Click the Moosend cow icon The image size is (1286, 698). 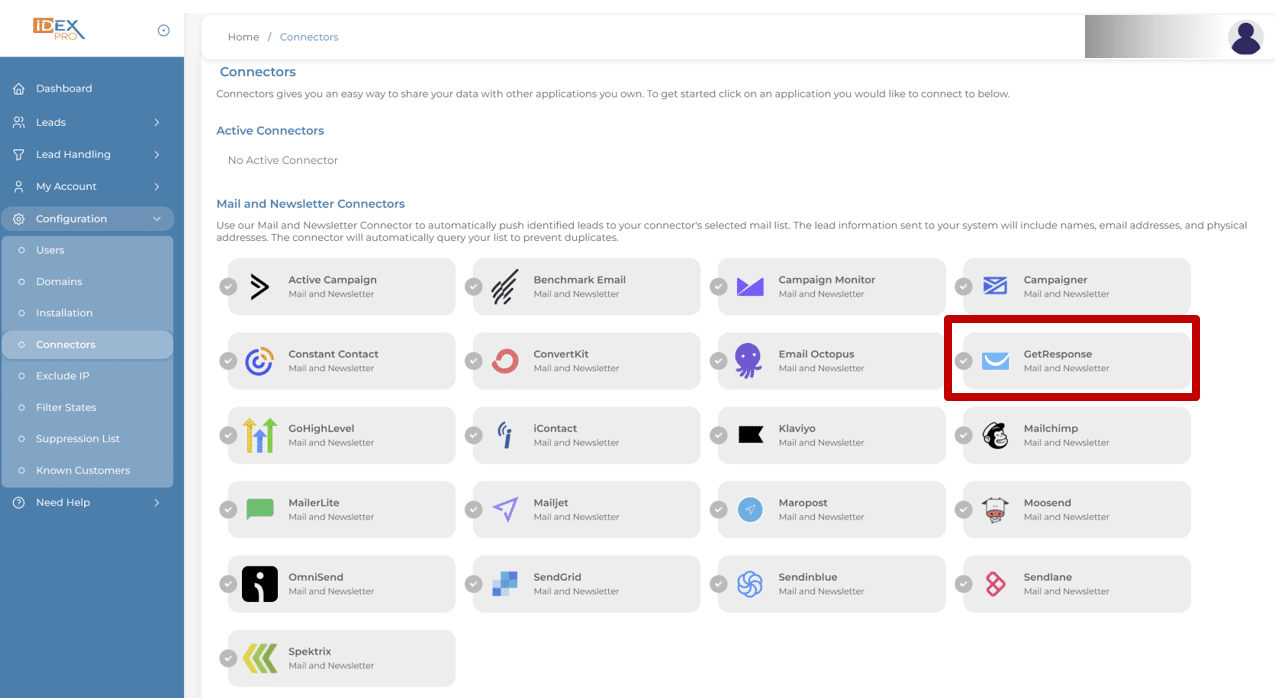[x=995, y=509]
